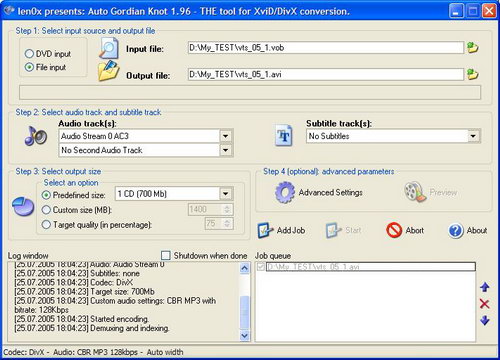This screenshot has width=500, height=360.
Task: Click the red Abort icon
Action: (x=394, y=230)
